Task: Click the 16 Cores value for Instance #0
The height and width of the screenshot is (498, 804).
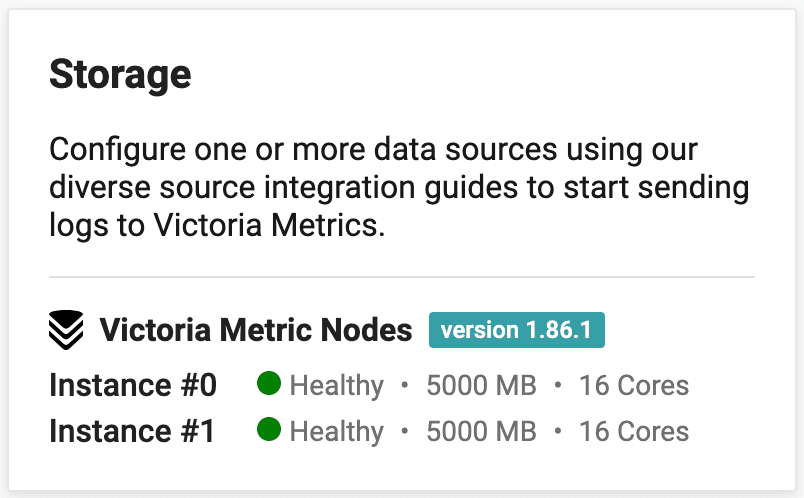Action: point(634,385)
